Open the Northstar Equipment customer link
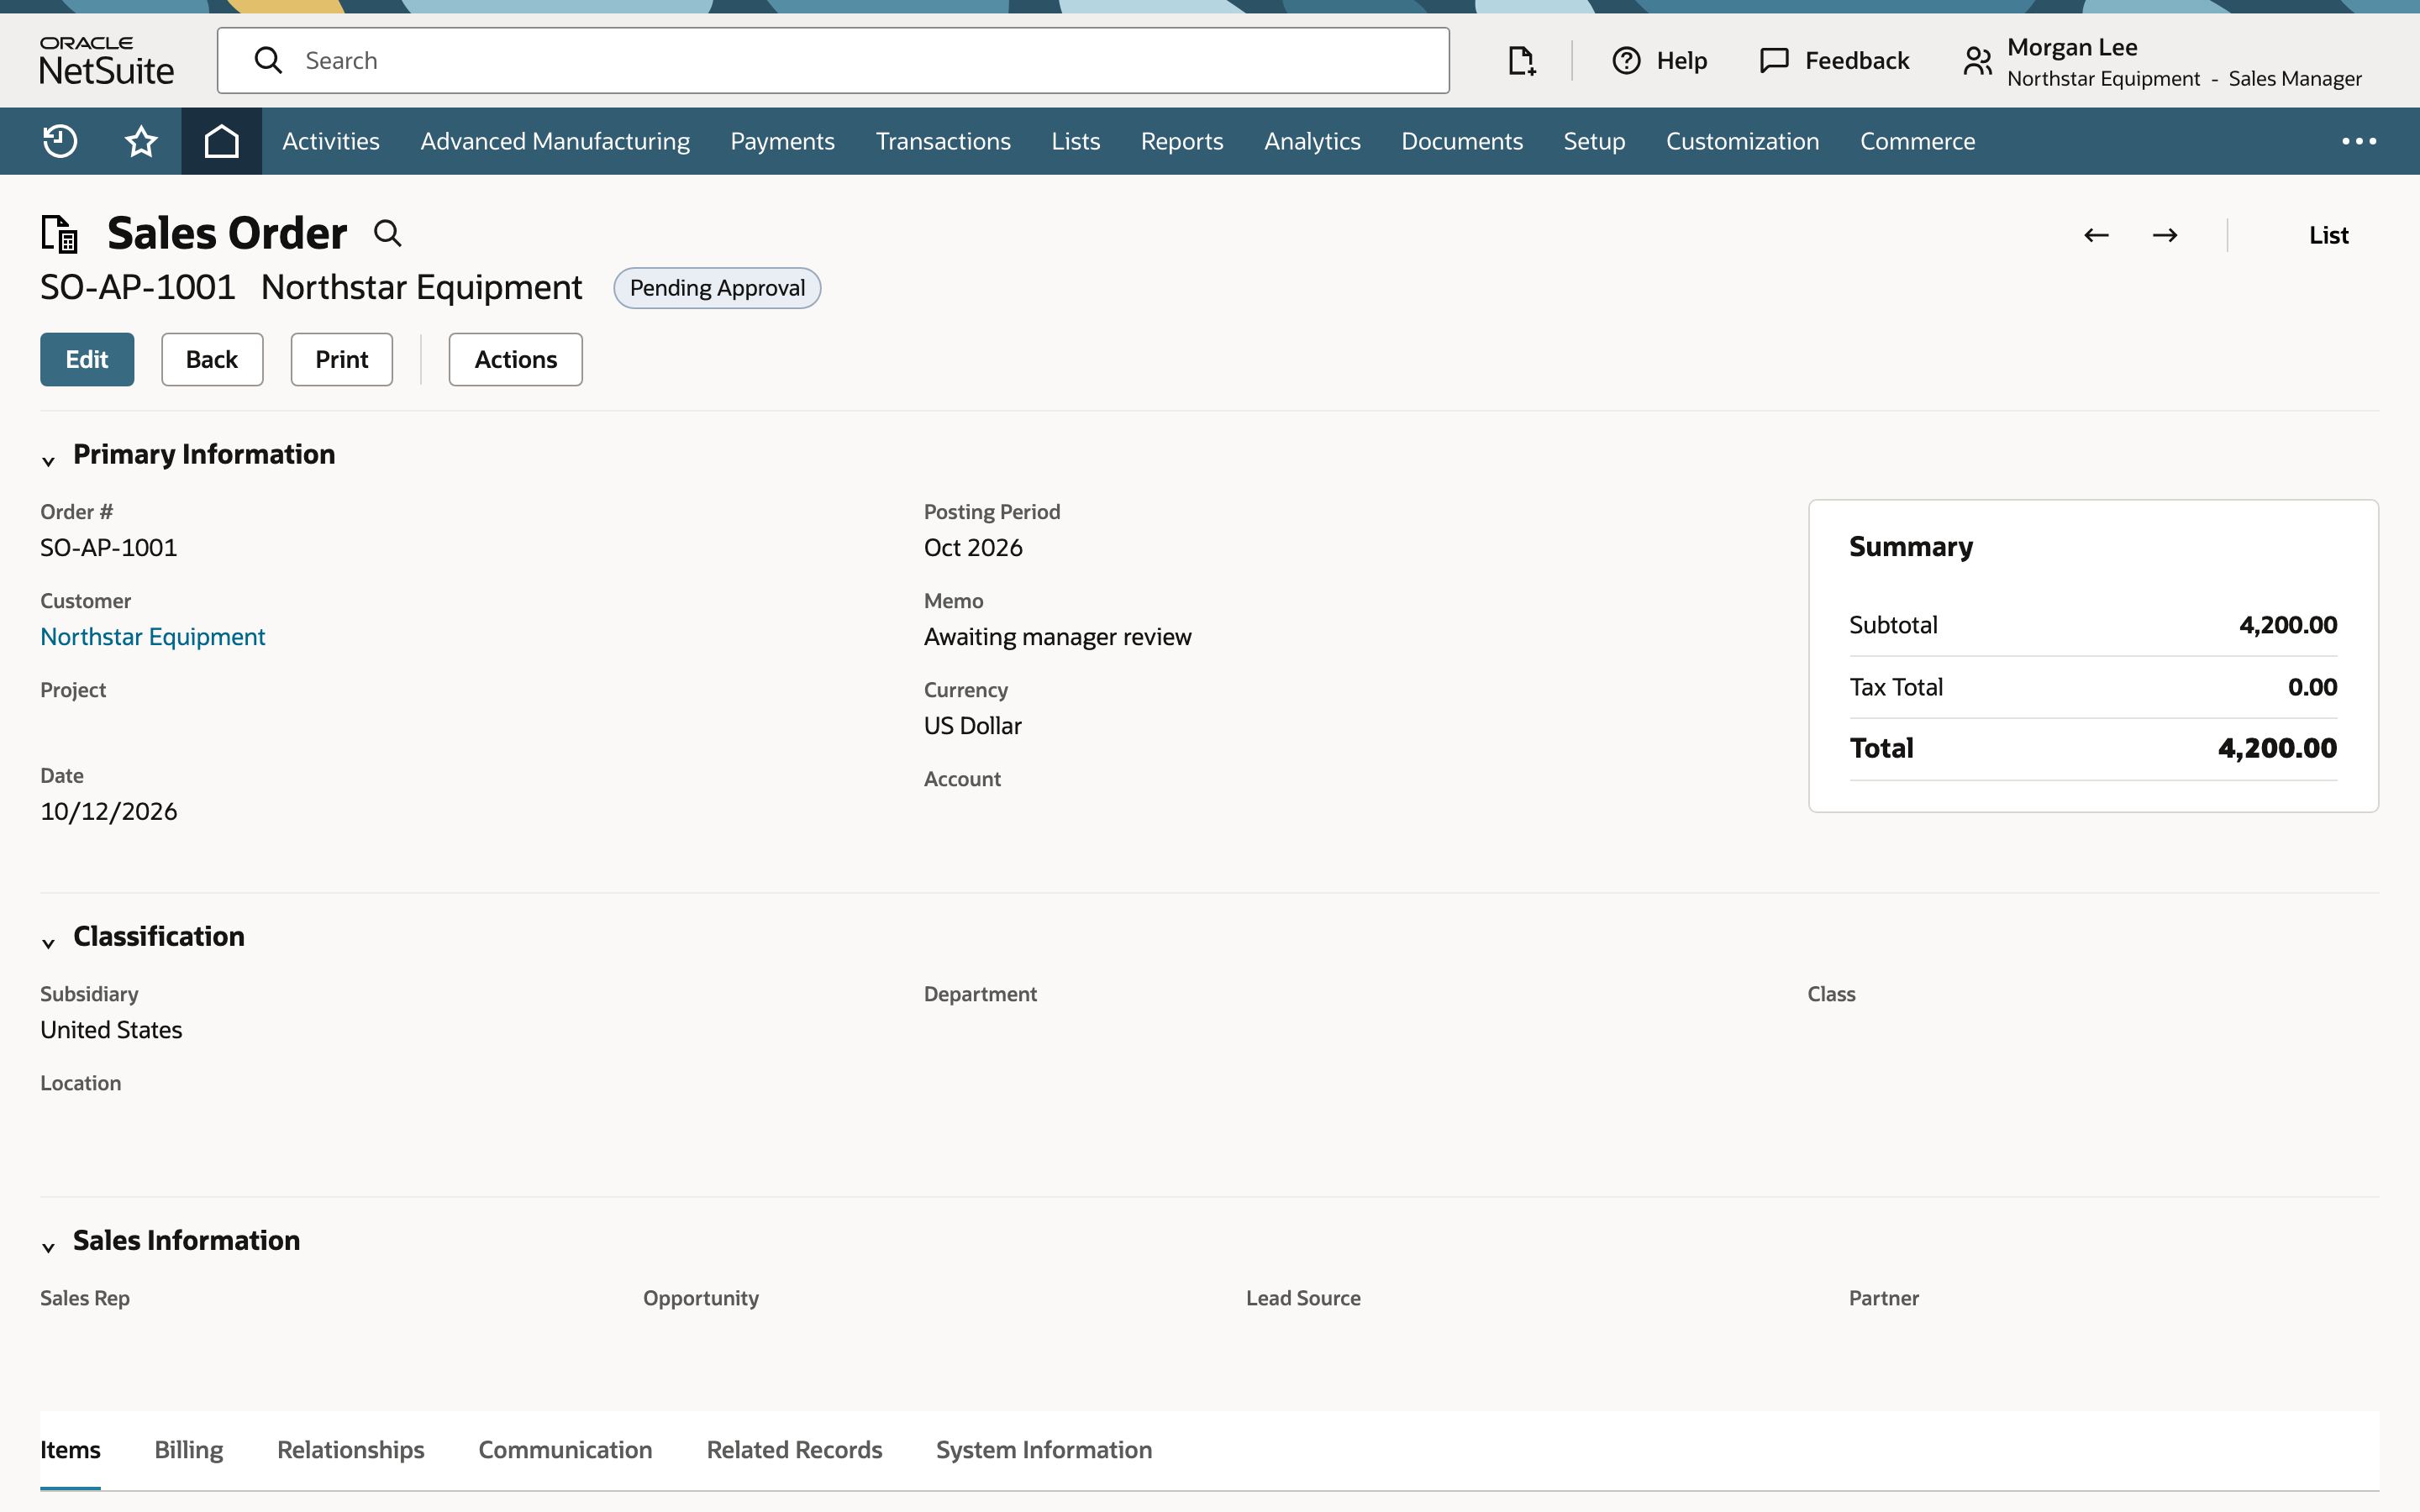Viewport: 2420px width, 1512px height. [x=152, y=636]
